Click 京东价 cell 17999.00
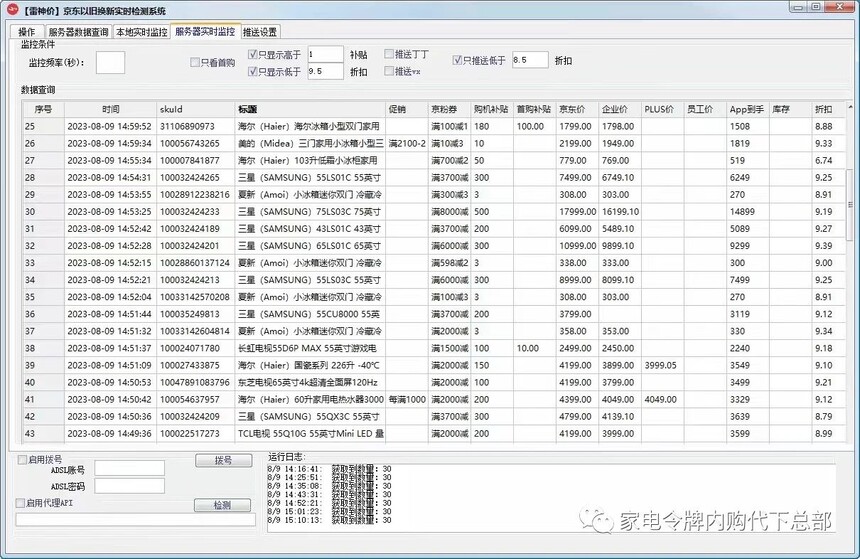The image size is (860, 559). coord(578,212)
